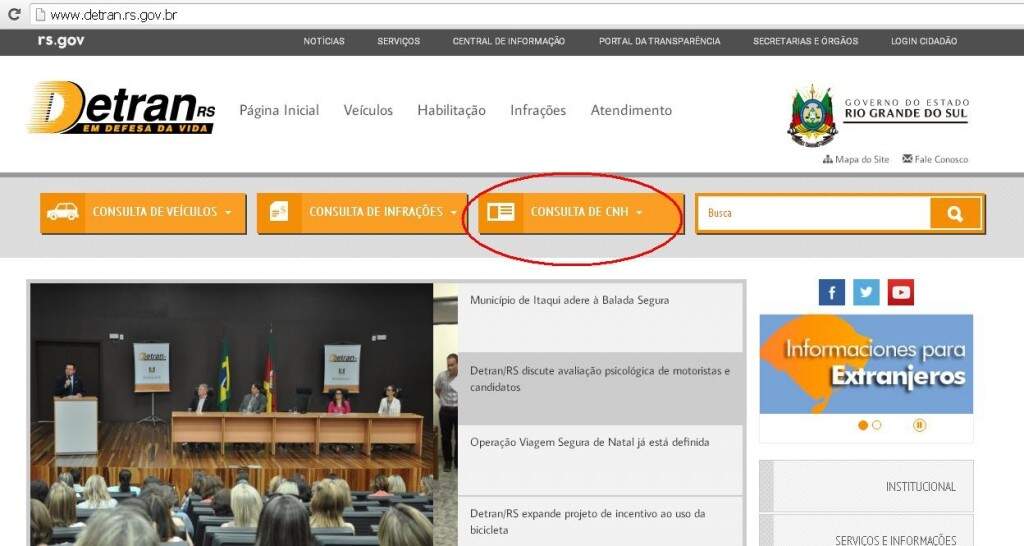Go to the Infrações menu item

coord(538,110)
